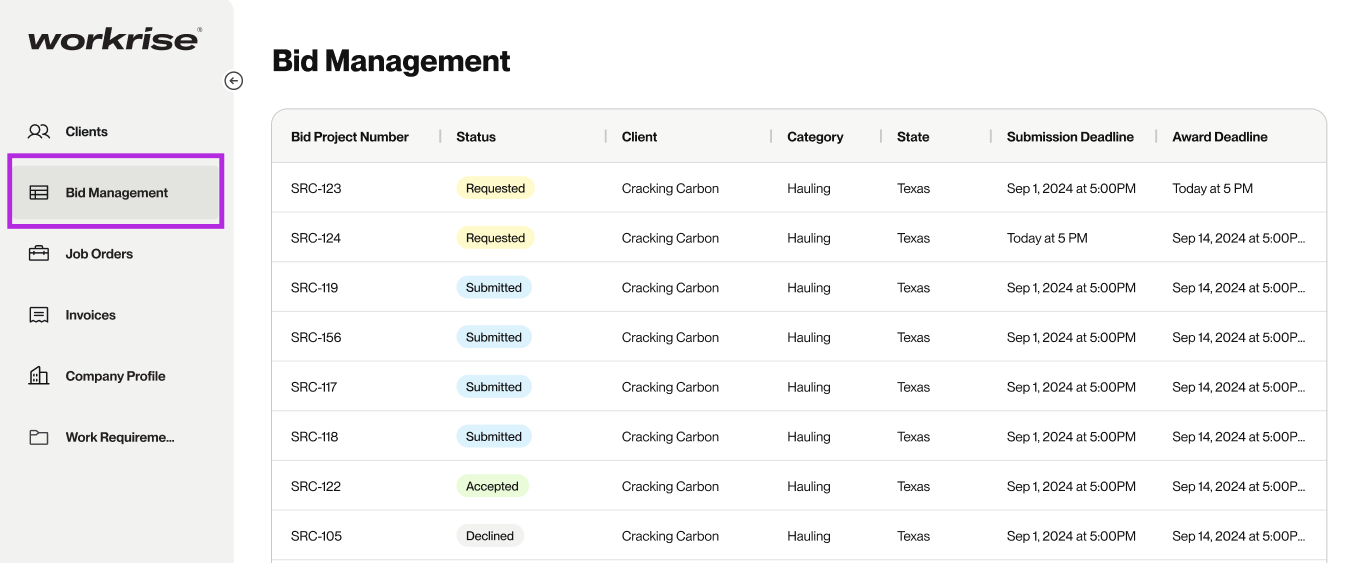The image size is (1358, 563).
Task: Sort by Submission Deadline column header
Action: 1070,137
